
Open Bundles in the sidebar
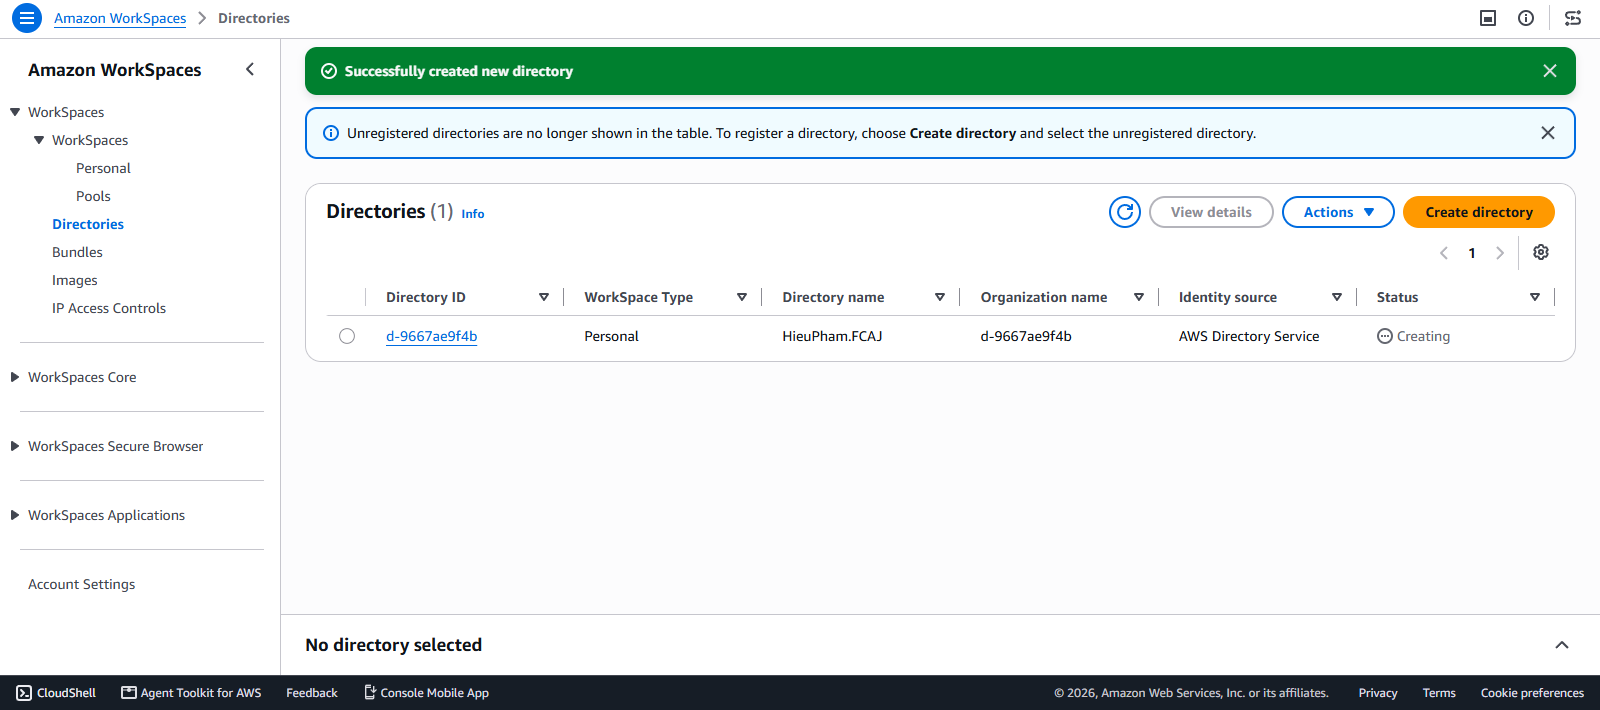(77, 252)
